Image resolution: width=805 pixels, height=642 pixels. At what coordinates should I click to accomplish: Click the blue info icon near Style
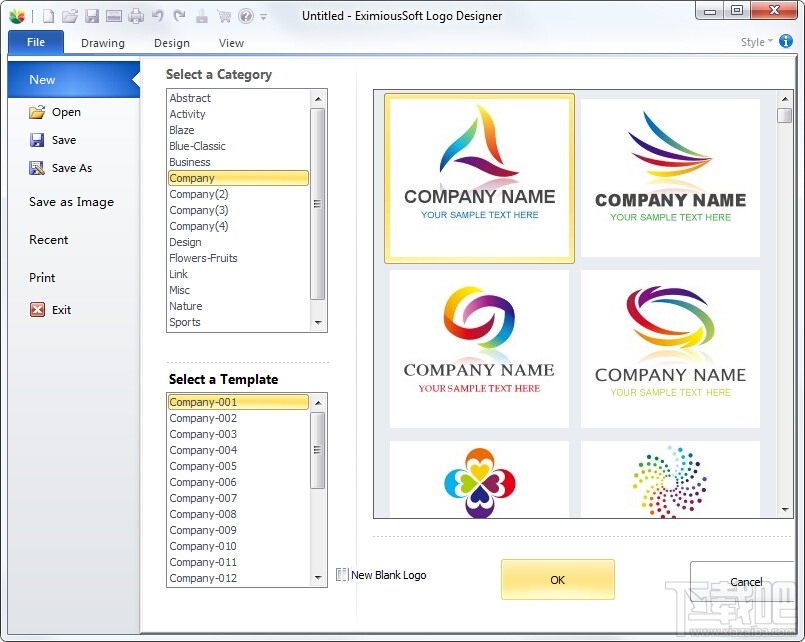click(785, 41)
